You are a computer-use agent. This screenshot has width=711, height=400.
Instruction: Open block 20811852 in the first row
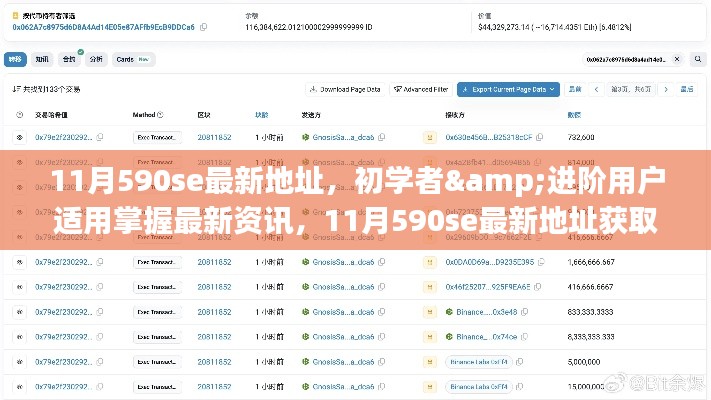pos(214,137)
